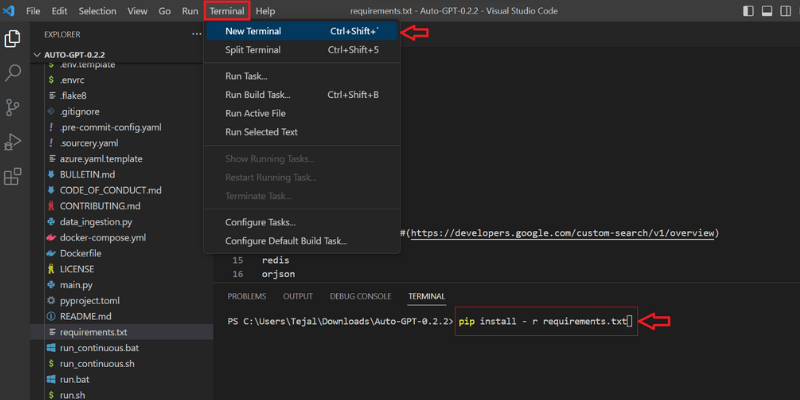This screenshot has width=800, height=400.
Task: Open the View menu
Action: [x=137, y=11]
